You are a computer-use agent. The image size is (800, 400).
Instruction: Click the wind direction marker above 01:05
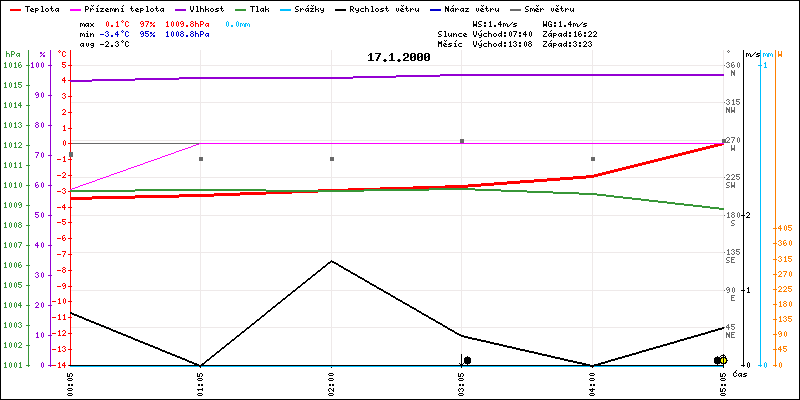(x=201, y=159)
